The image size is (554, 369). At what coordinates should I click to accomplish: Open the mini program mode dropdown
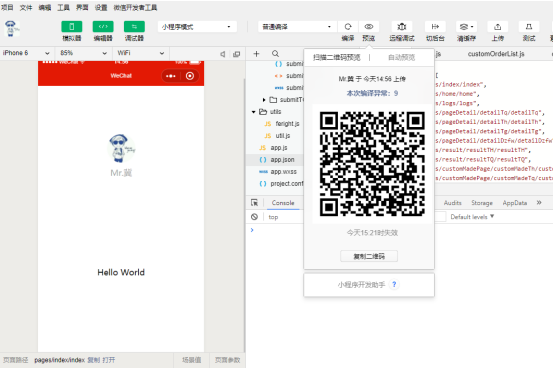click(197, 27)
